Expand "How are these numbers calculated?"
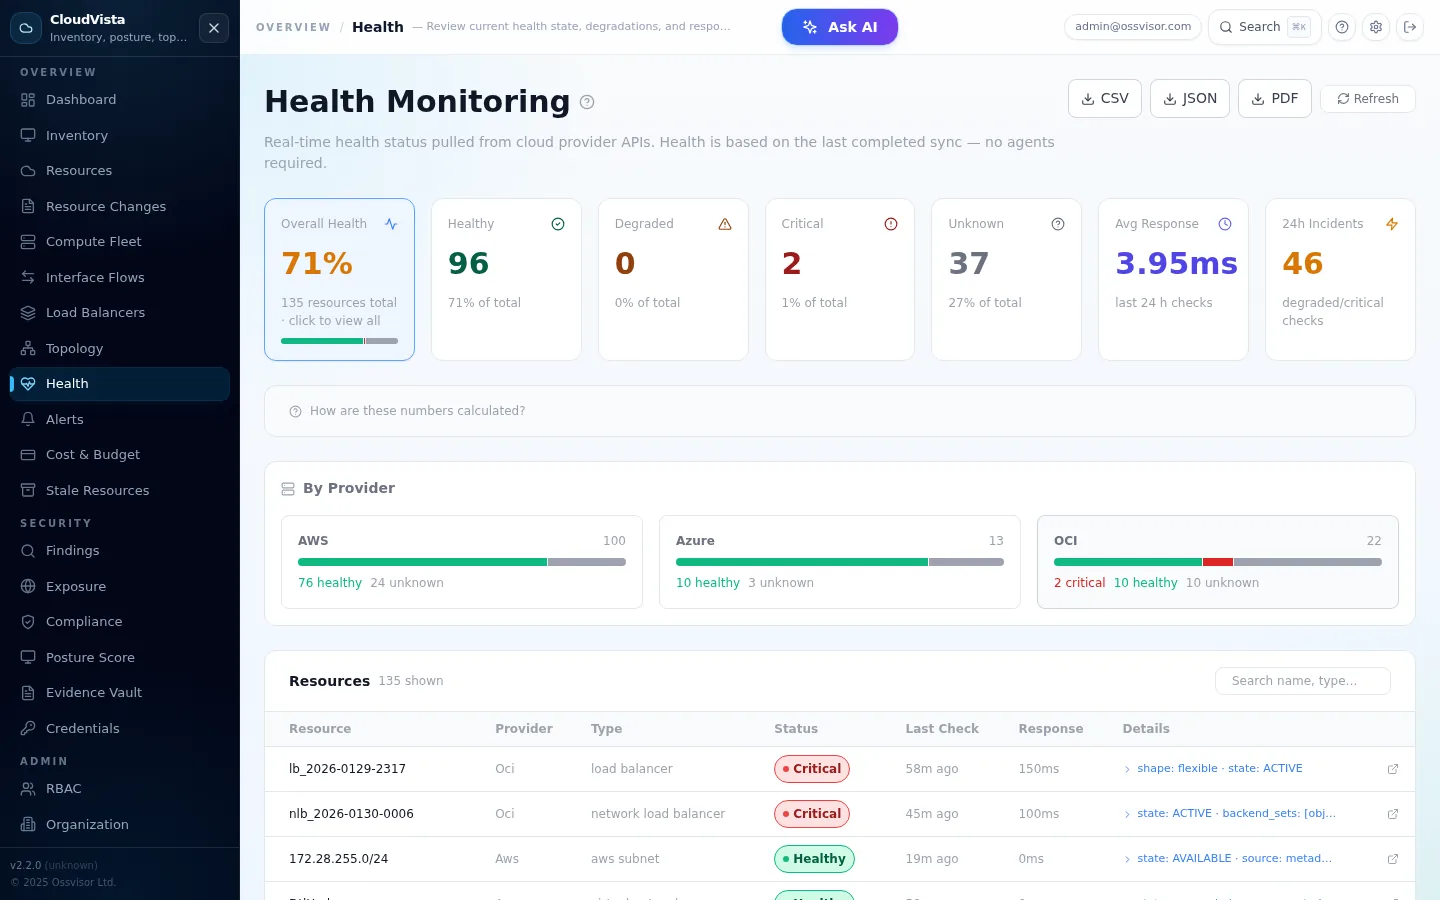This screenshot has width=1440, height=900. [x=840, y=411]
